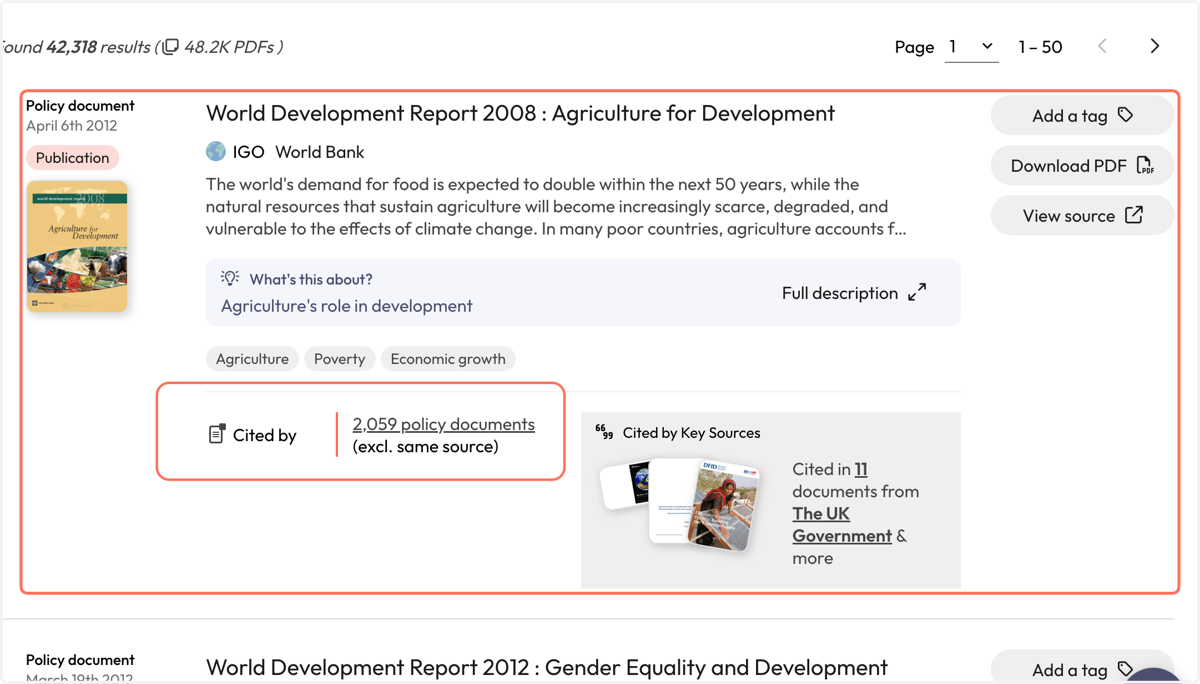Open The UK Government link
The image size is (1200, 684).
(x=842, y=525)
